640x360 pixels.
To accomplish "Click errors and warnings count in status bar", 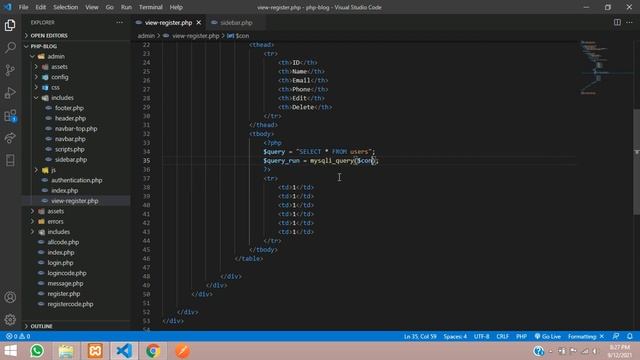I will tap(18, 336).
